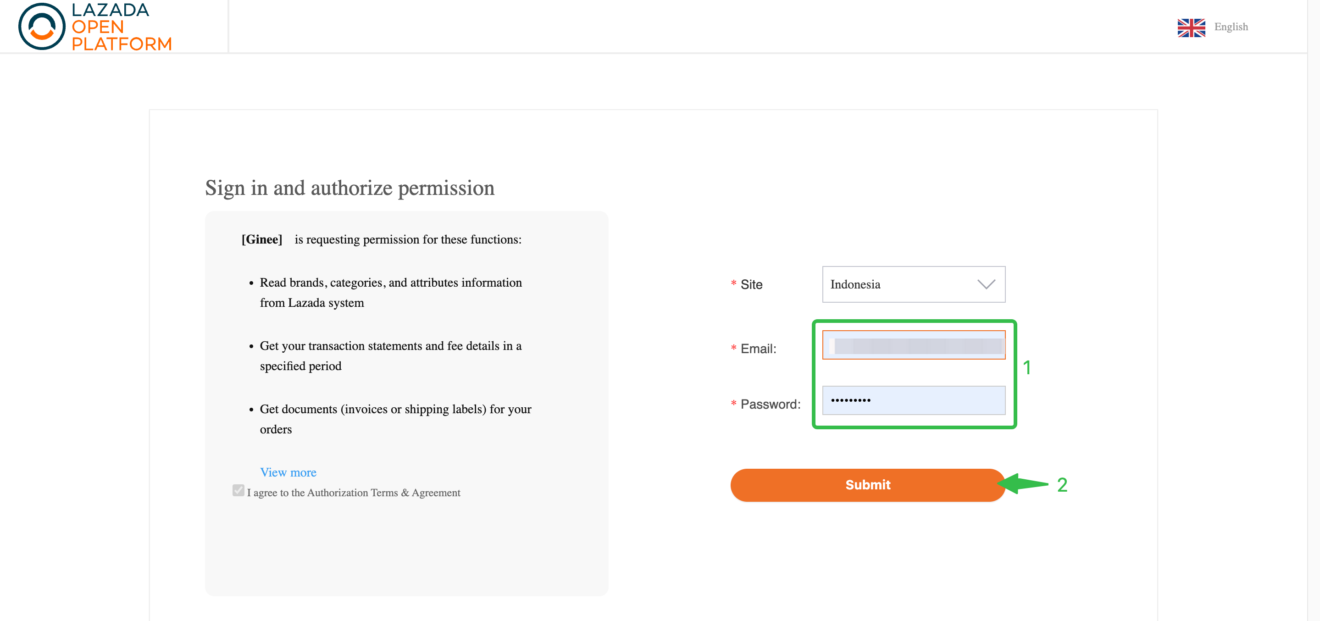Open the Site dropdown
The image size is (1320, 621).
913,284
